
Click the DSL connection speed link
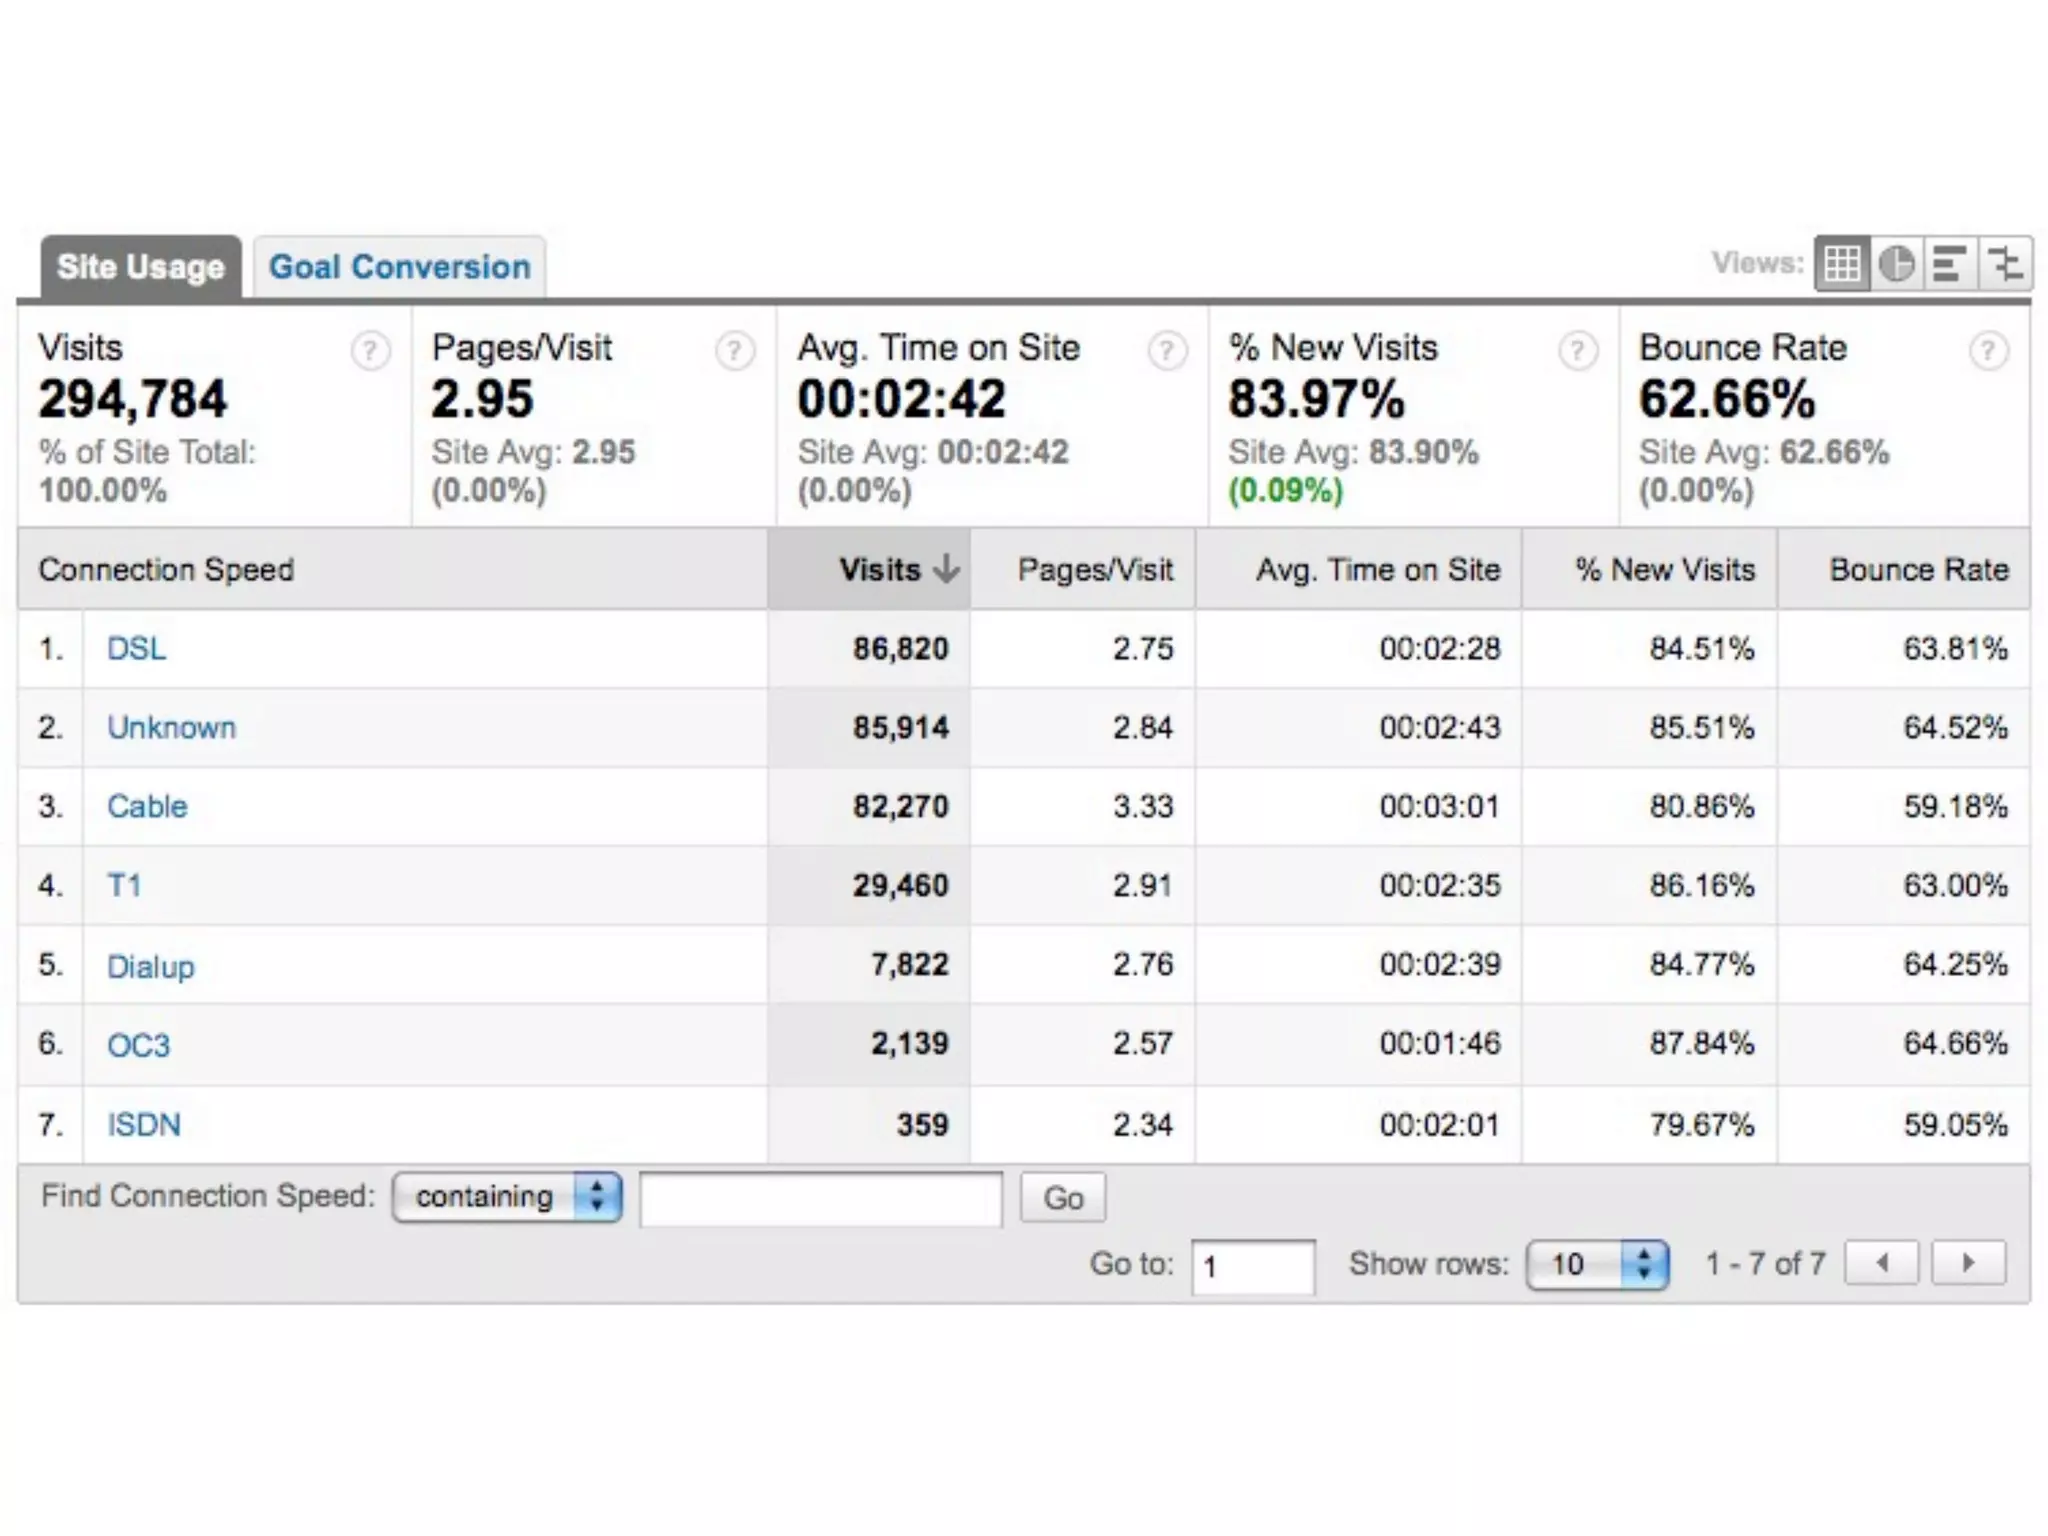point(136,649)
